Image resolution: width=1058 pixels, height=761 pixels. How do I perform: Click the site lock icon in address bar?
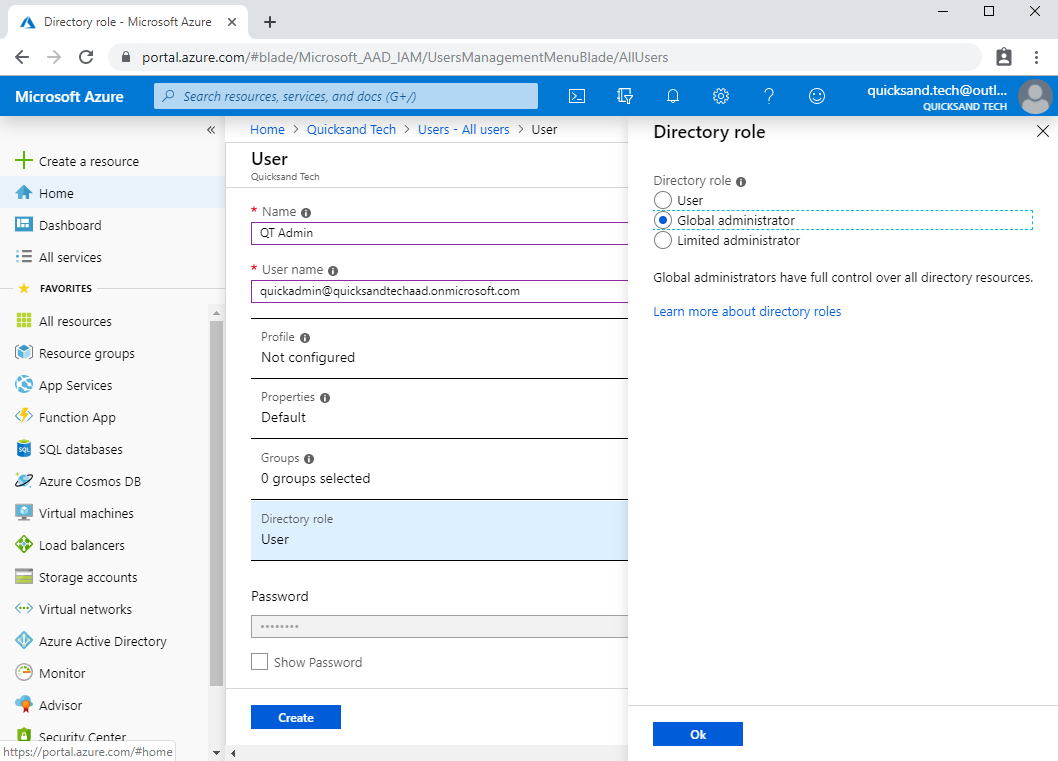(x=126, y=57)
